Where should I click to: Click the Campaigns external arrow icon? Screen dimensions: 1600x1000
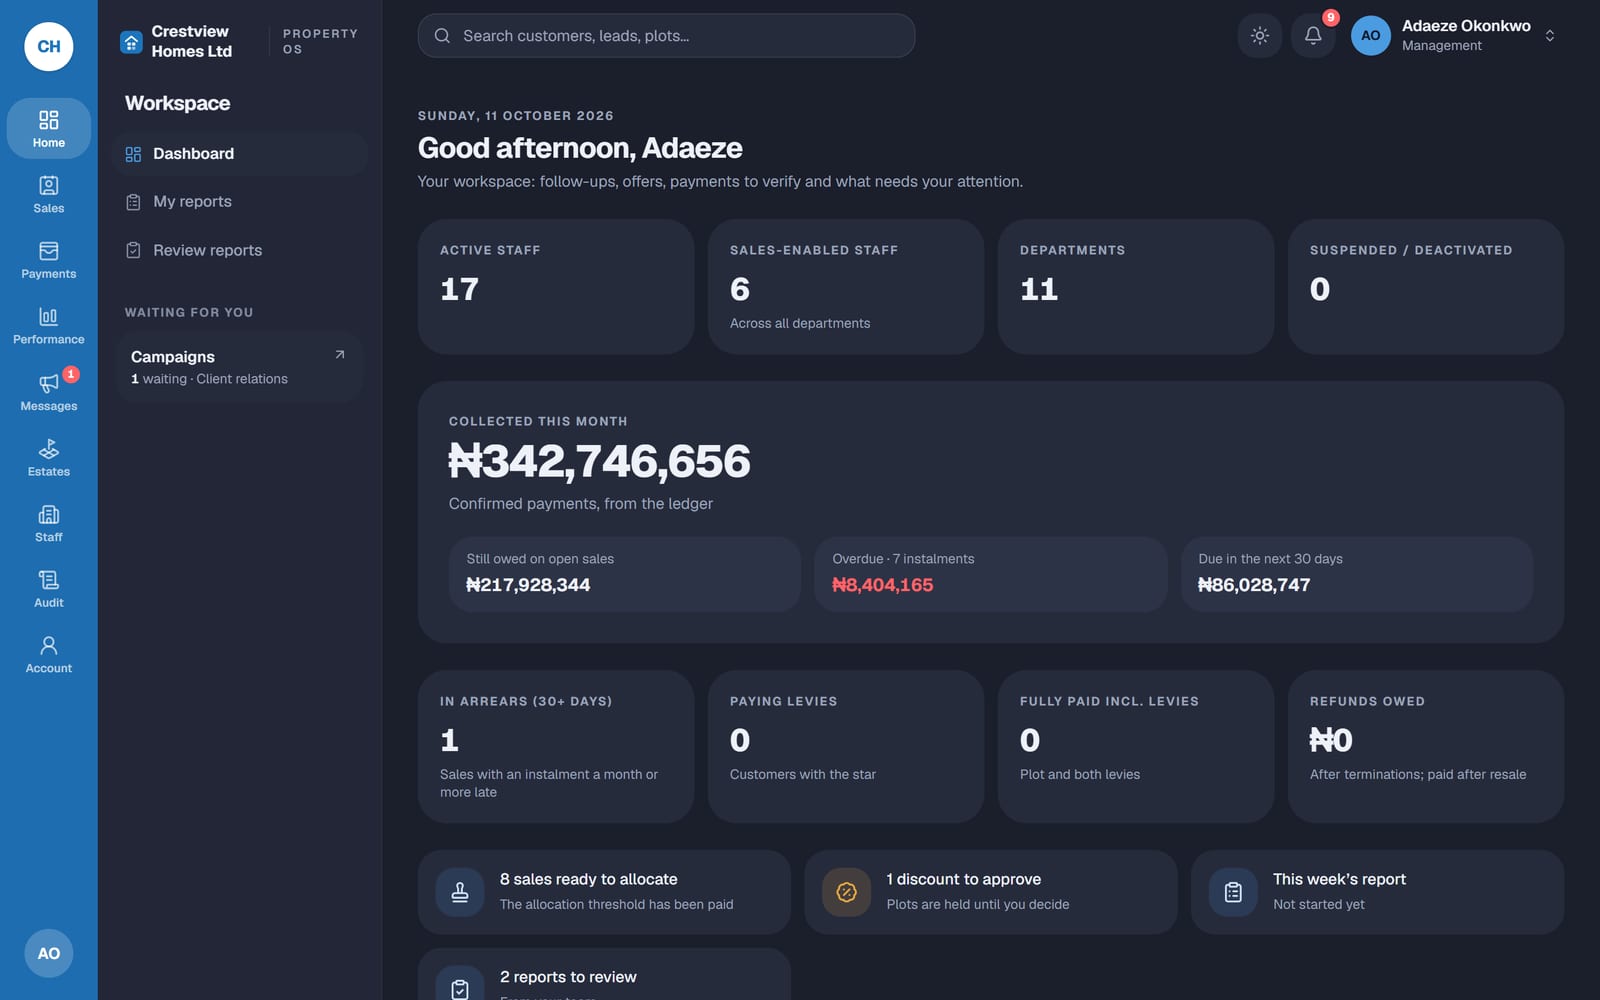point(340,354)
